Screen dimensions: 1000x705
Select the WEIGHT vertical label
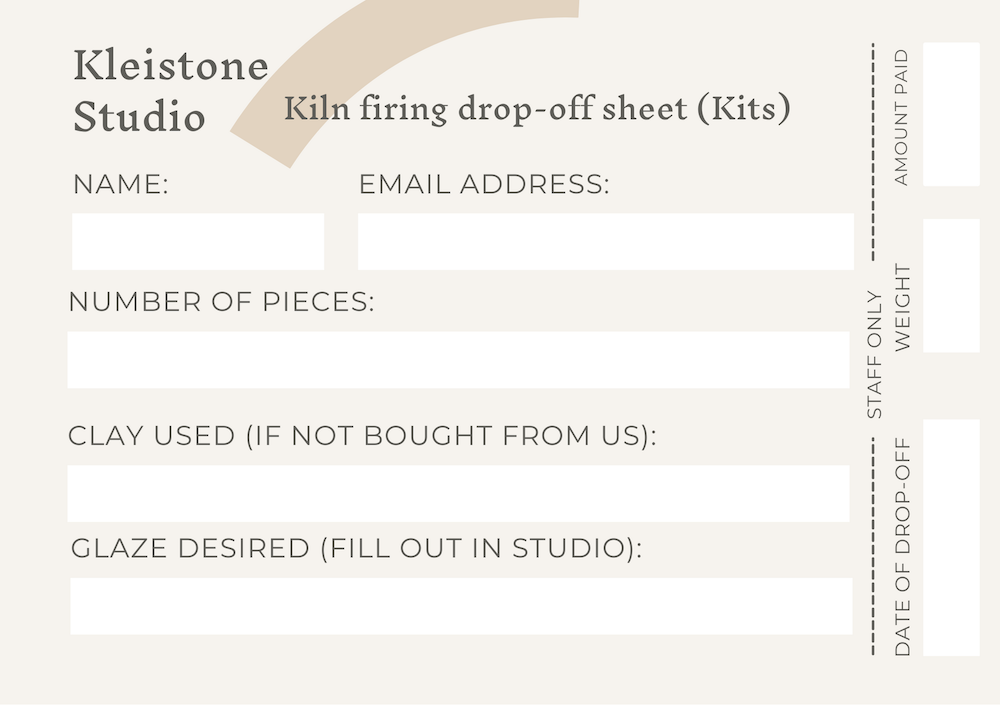[x=903, y=307]
